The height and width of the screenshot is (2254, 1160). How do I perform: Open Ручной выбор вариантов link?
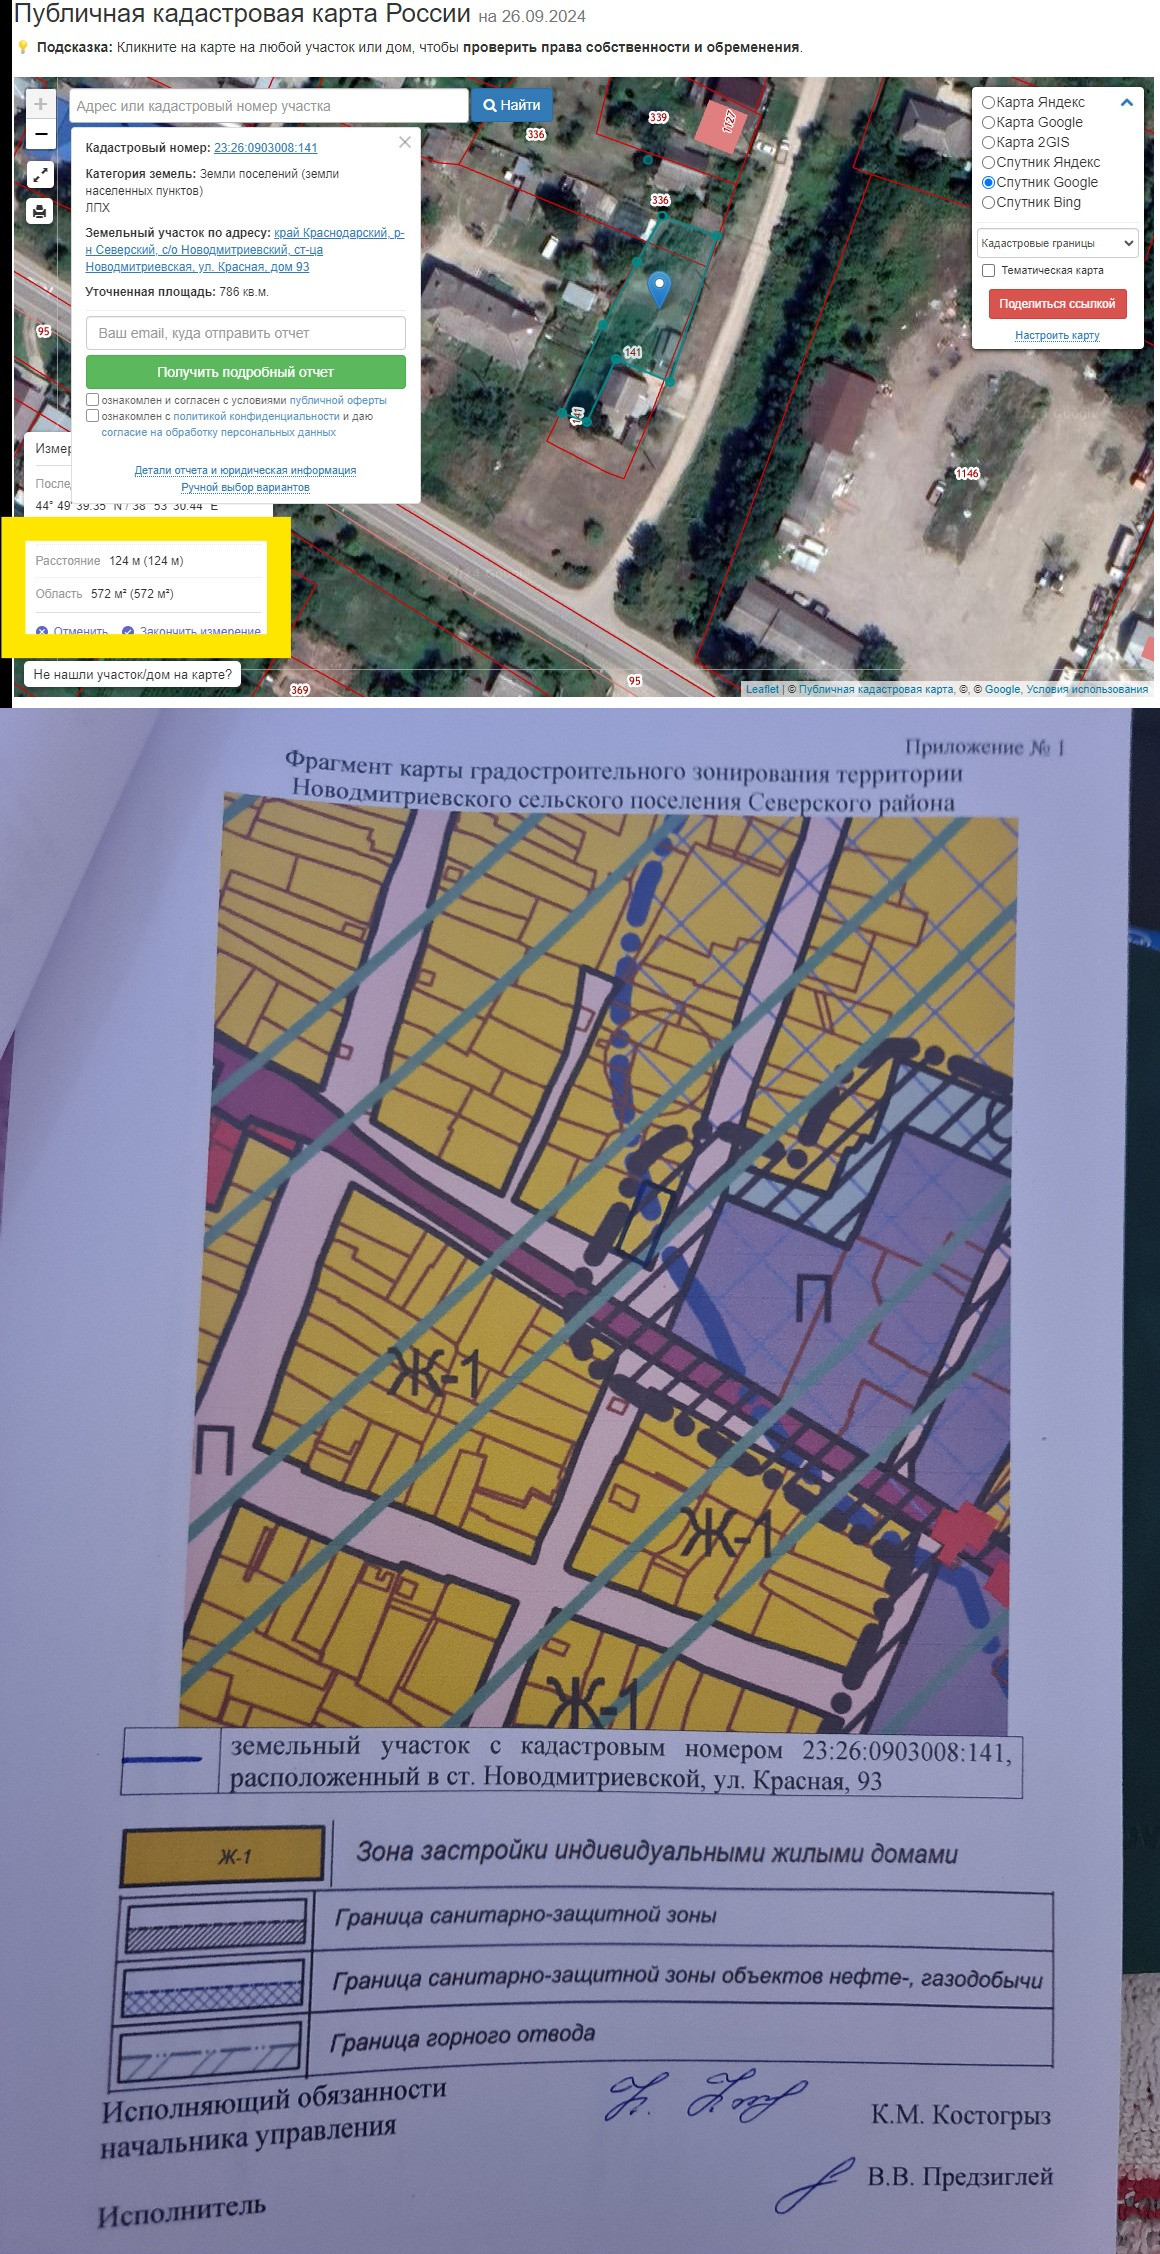[x=245, y=487]
